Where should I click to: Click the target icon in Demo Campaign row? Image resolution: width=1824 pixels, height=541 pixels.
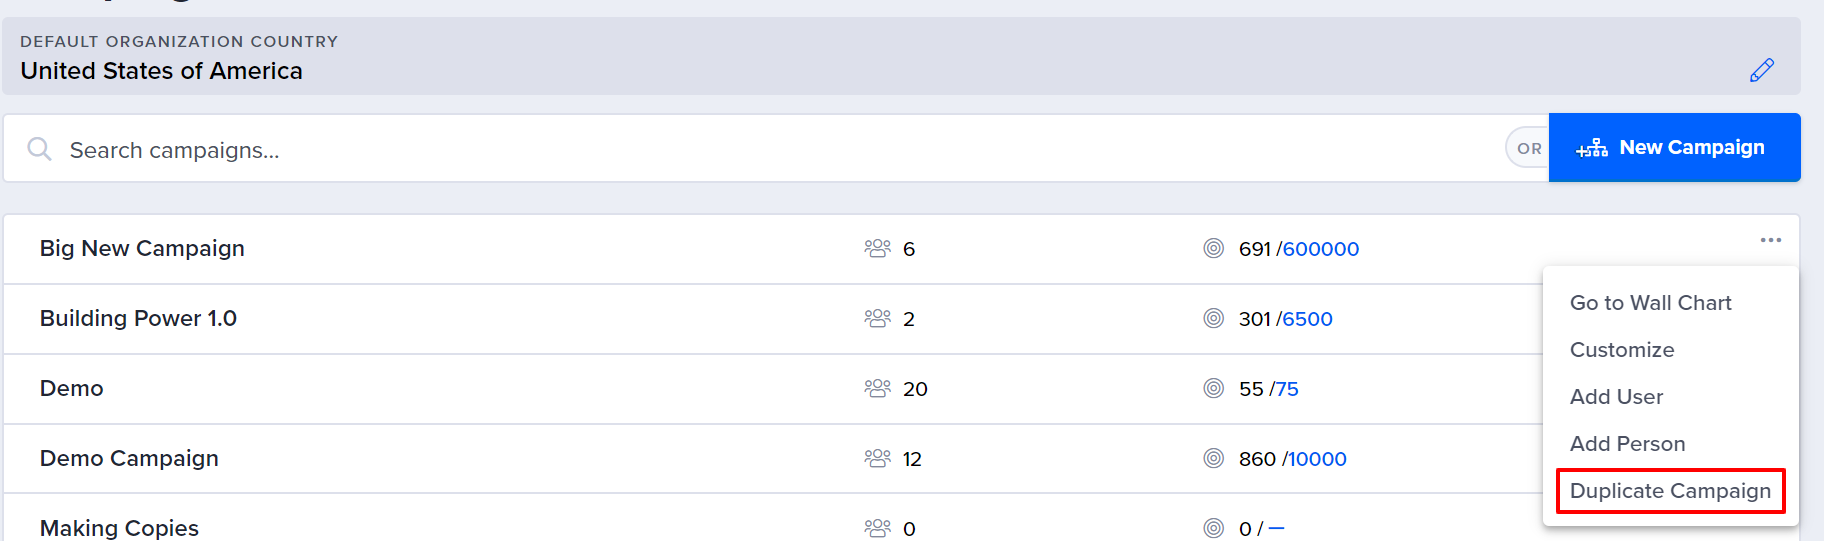(1213, 458)
